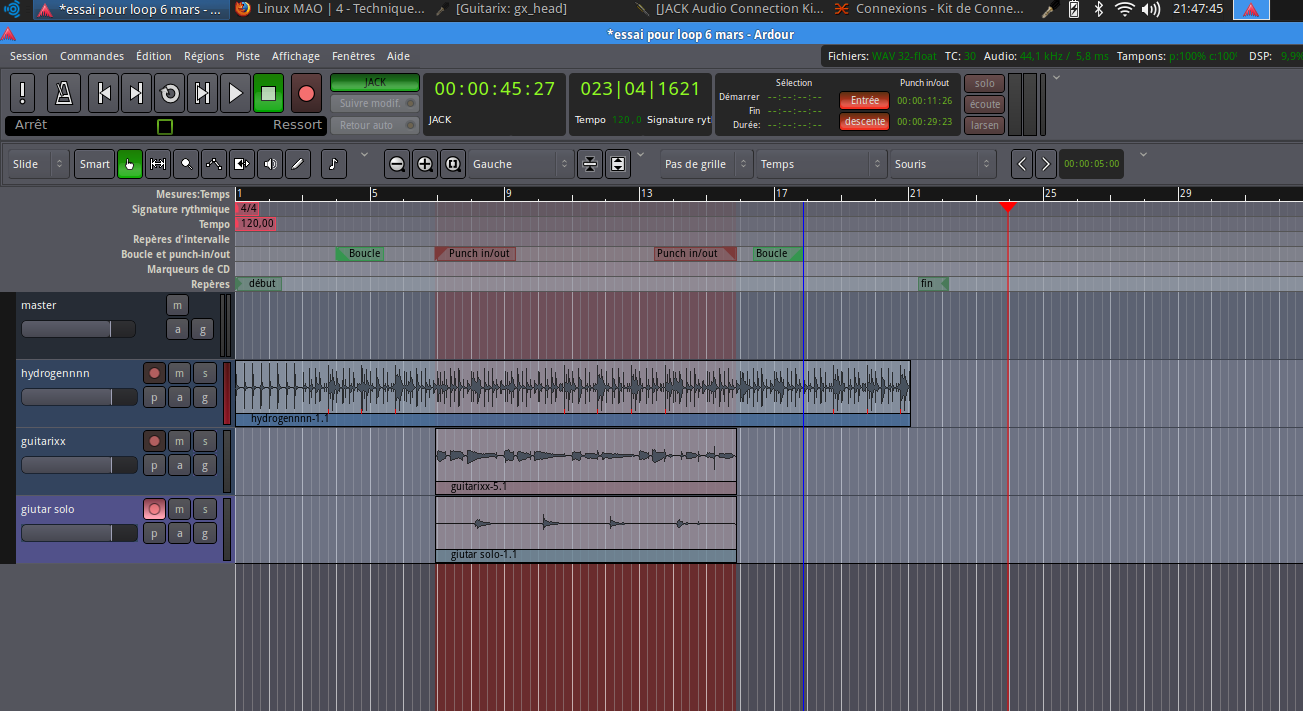The image size is (1303, 711).
Task: Toggle the metronome click
Action: [x=64, y=93]
